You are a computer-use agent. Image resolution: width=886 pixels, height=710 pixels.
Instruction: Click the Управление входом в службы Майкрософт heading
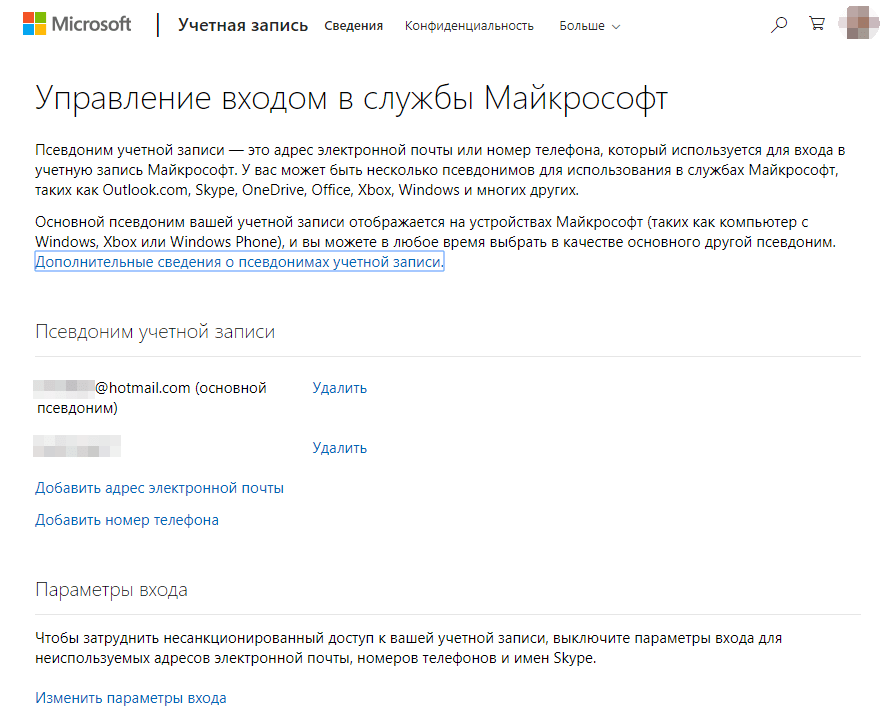coord(351,99)
